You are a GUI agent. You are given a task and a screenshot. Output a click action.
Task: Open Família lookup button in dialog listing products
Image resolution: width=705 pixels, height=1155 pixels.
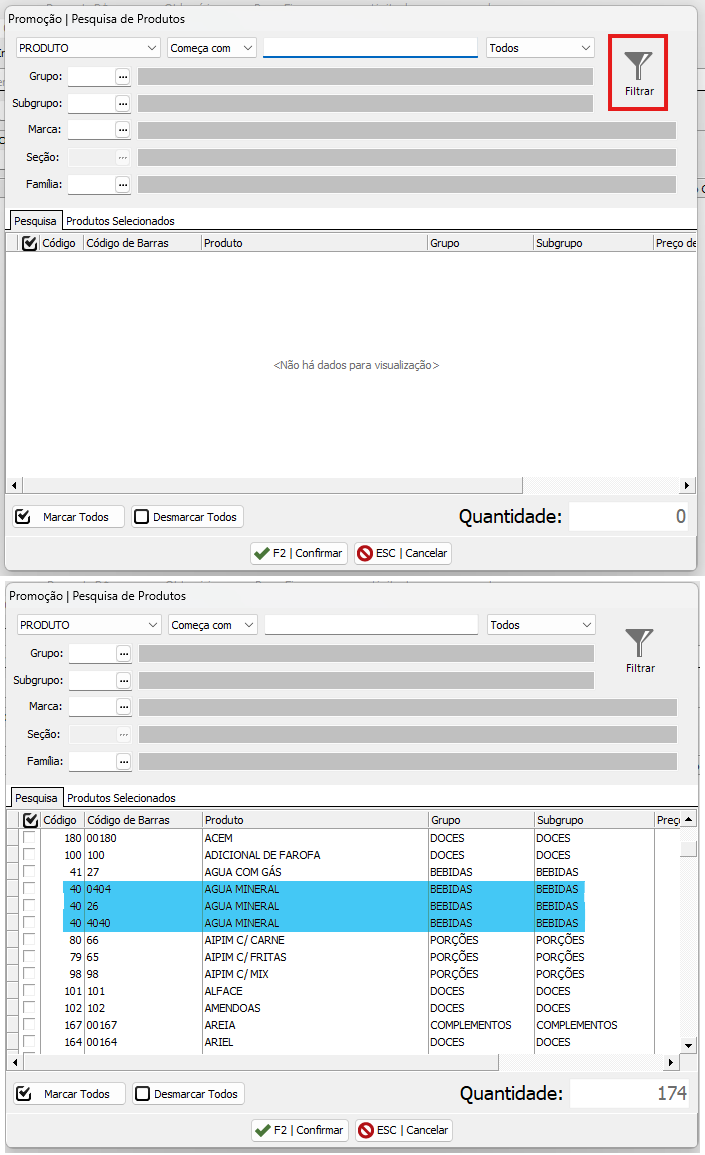click(124, 762)
